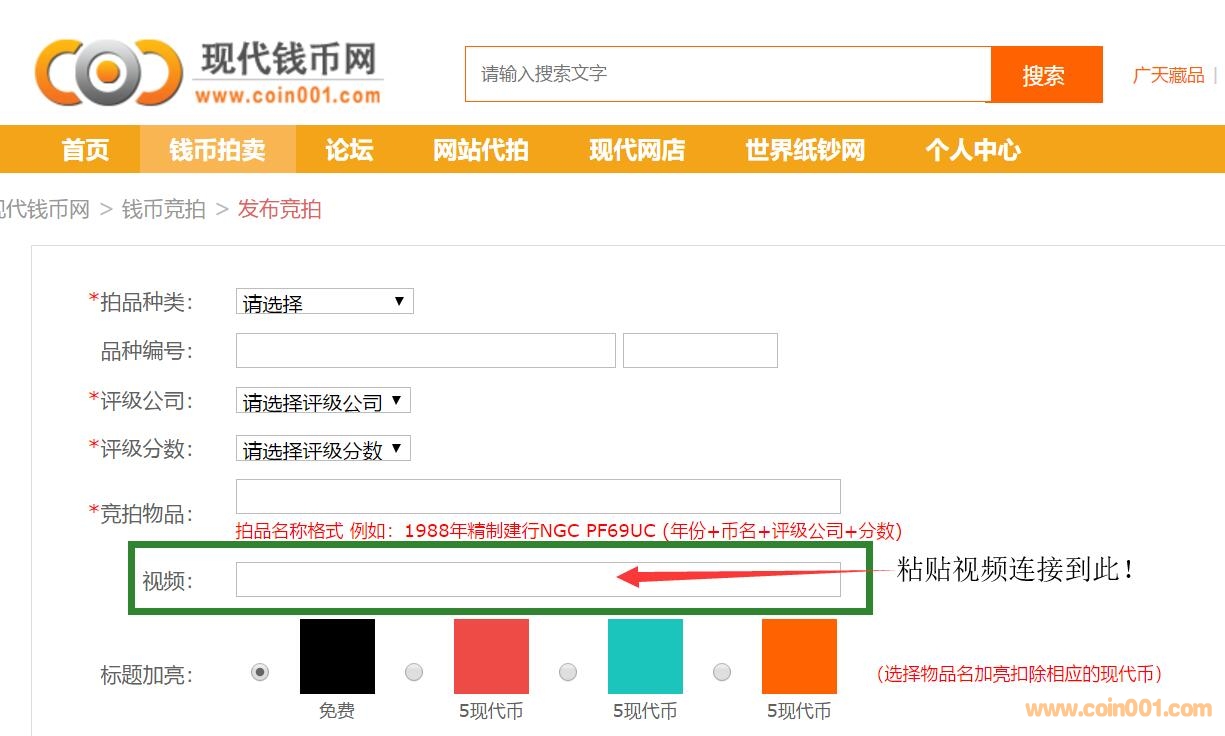Image resolution: width=1225 pixels, height=736 pixels.
Task: Open the 论坛 navigation item
Action: pyautogui.click(x=349, y=150)
